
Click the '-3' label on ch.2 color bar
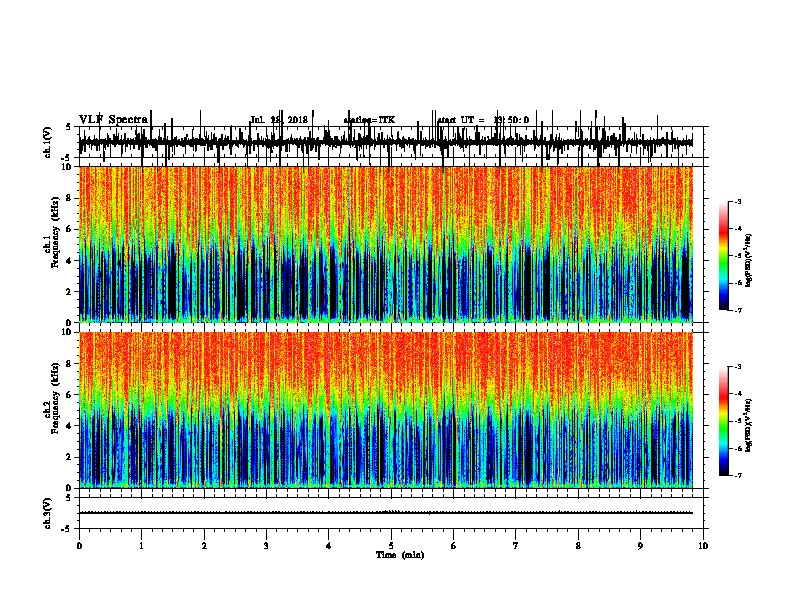737,367
